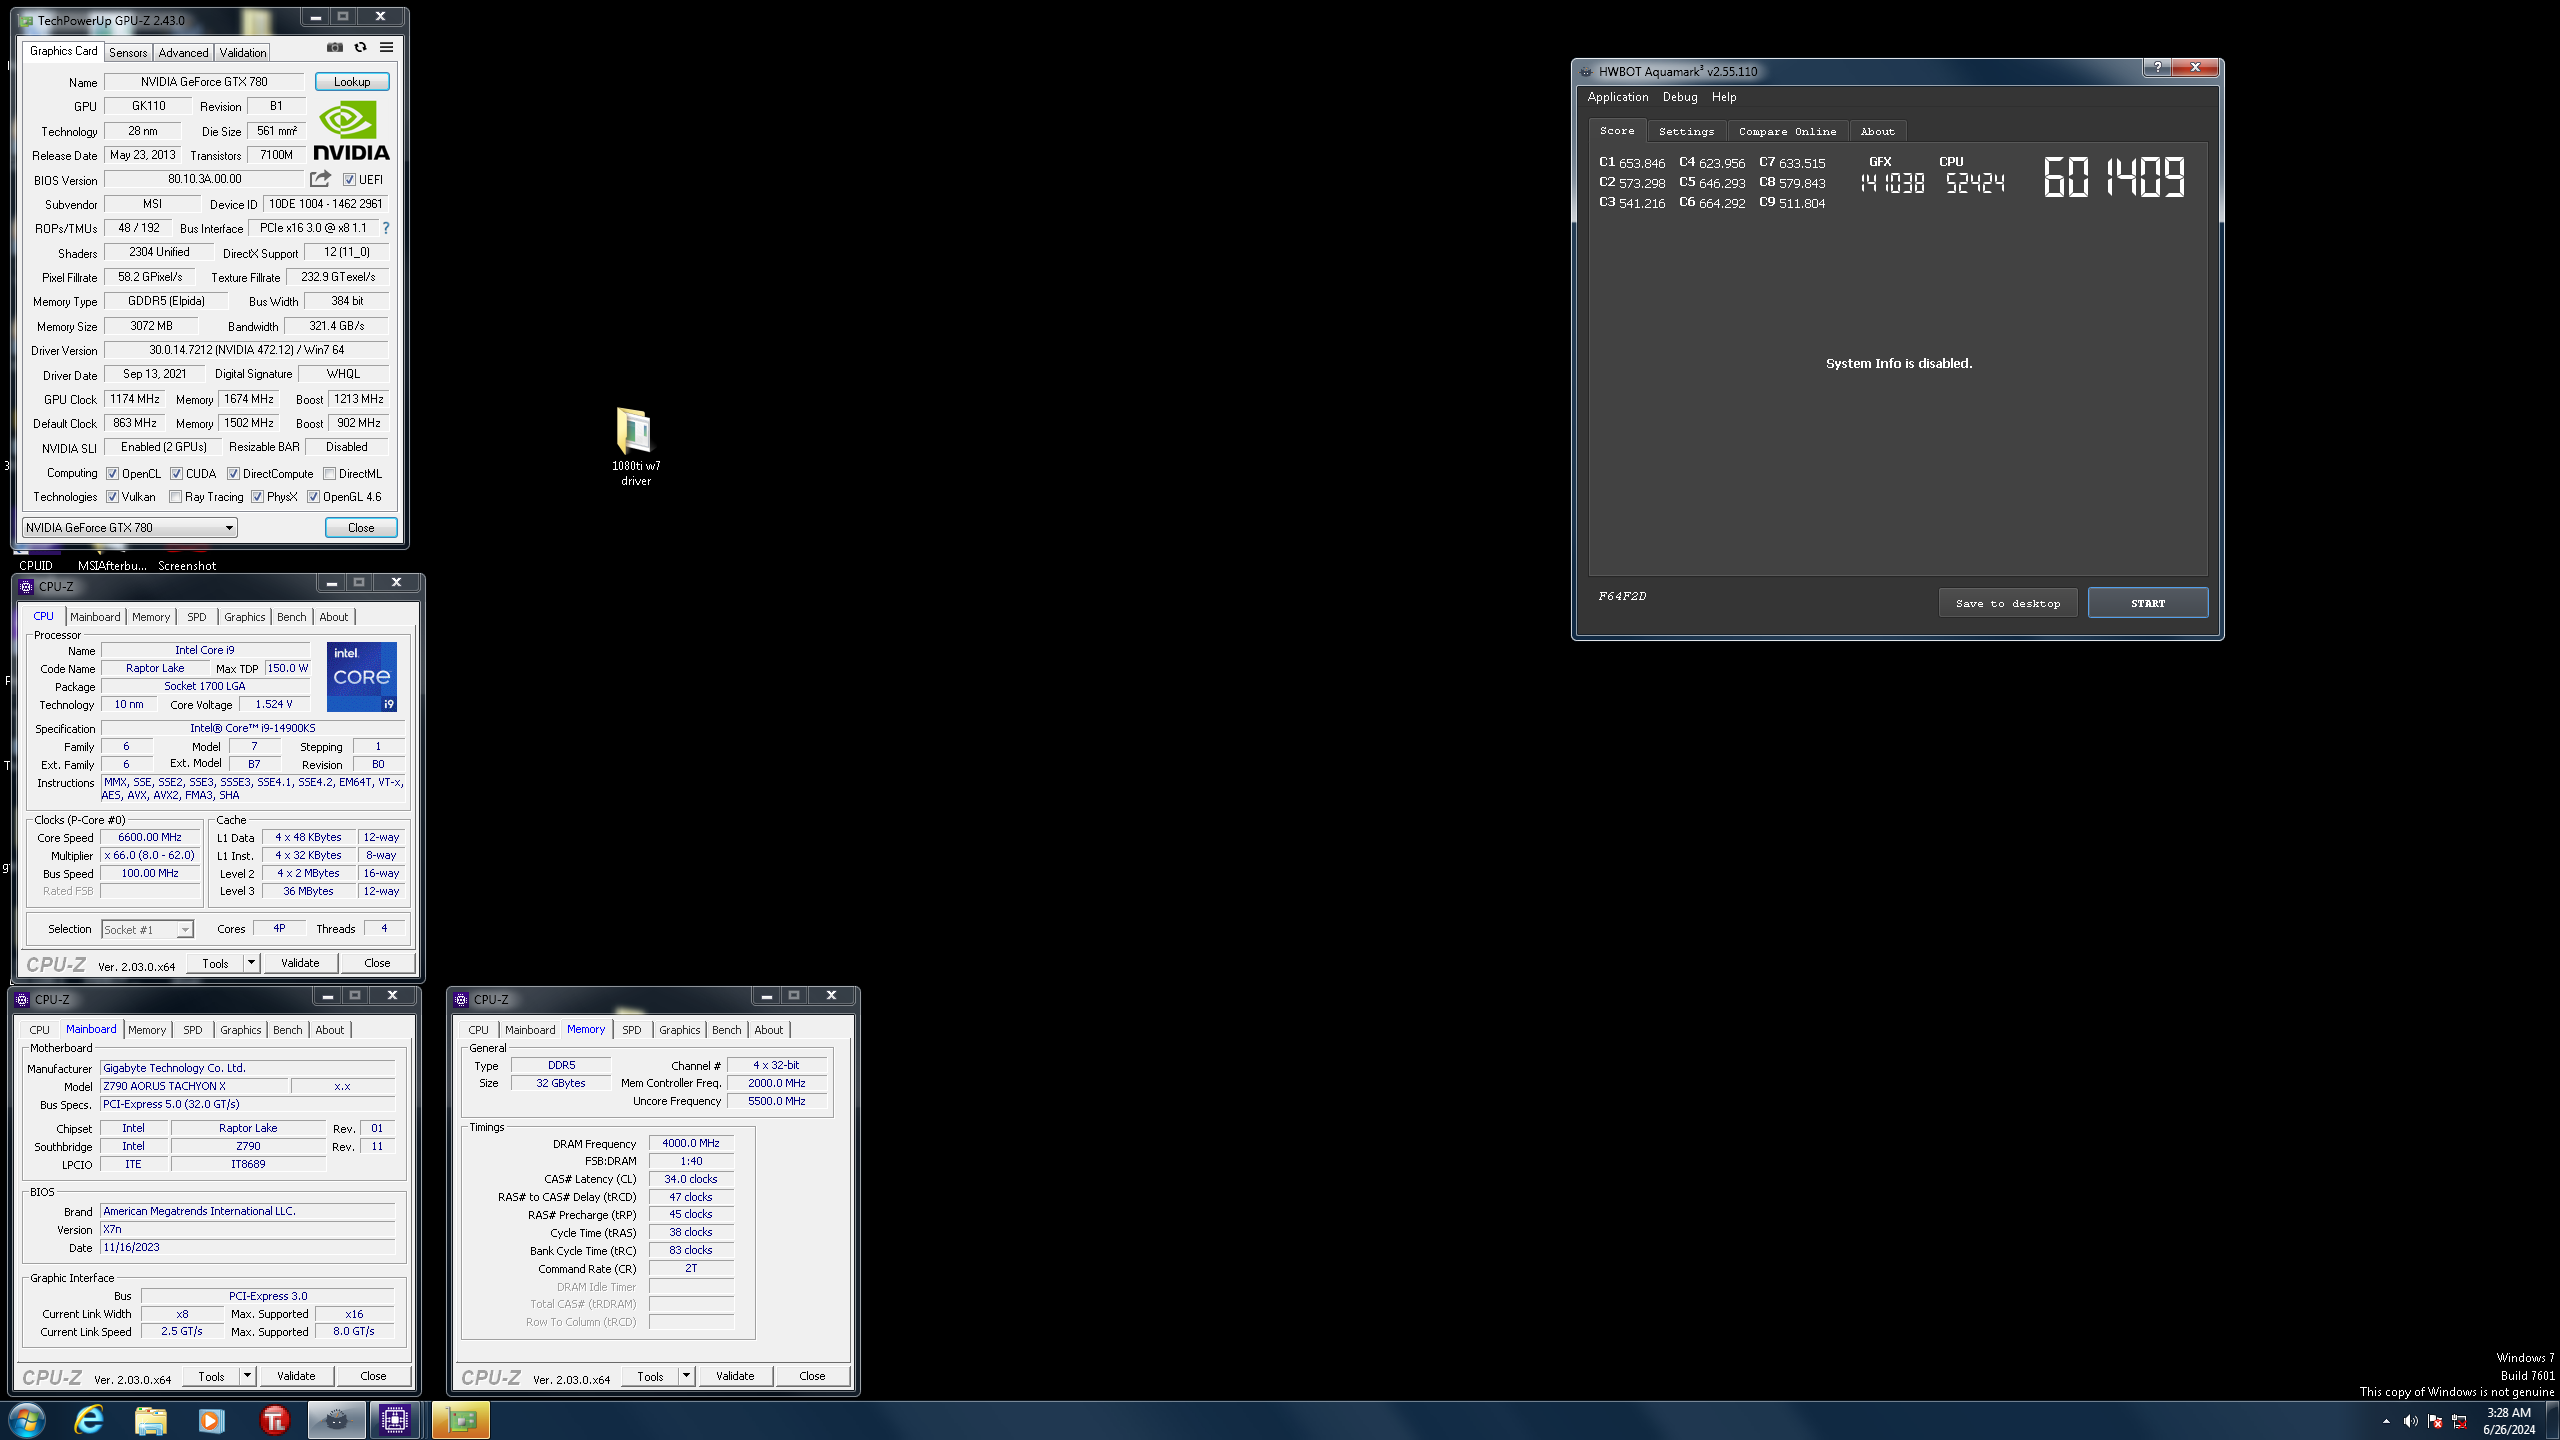
Task: Click the Intel Core i9 logo badge
Action: (362, 676)
